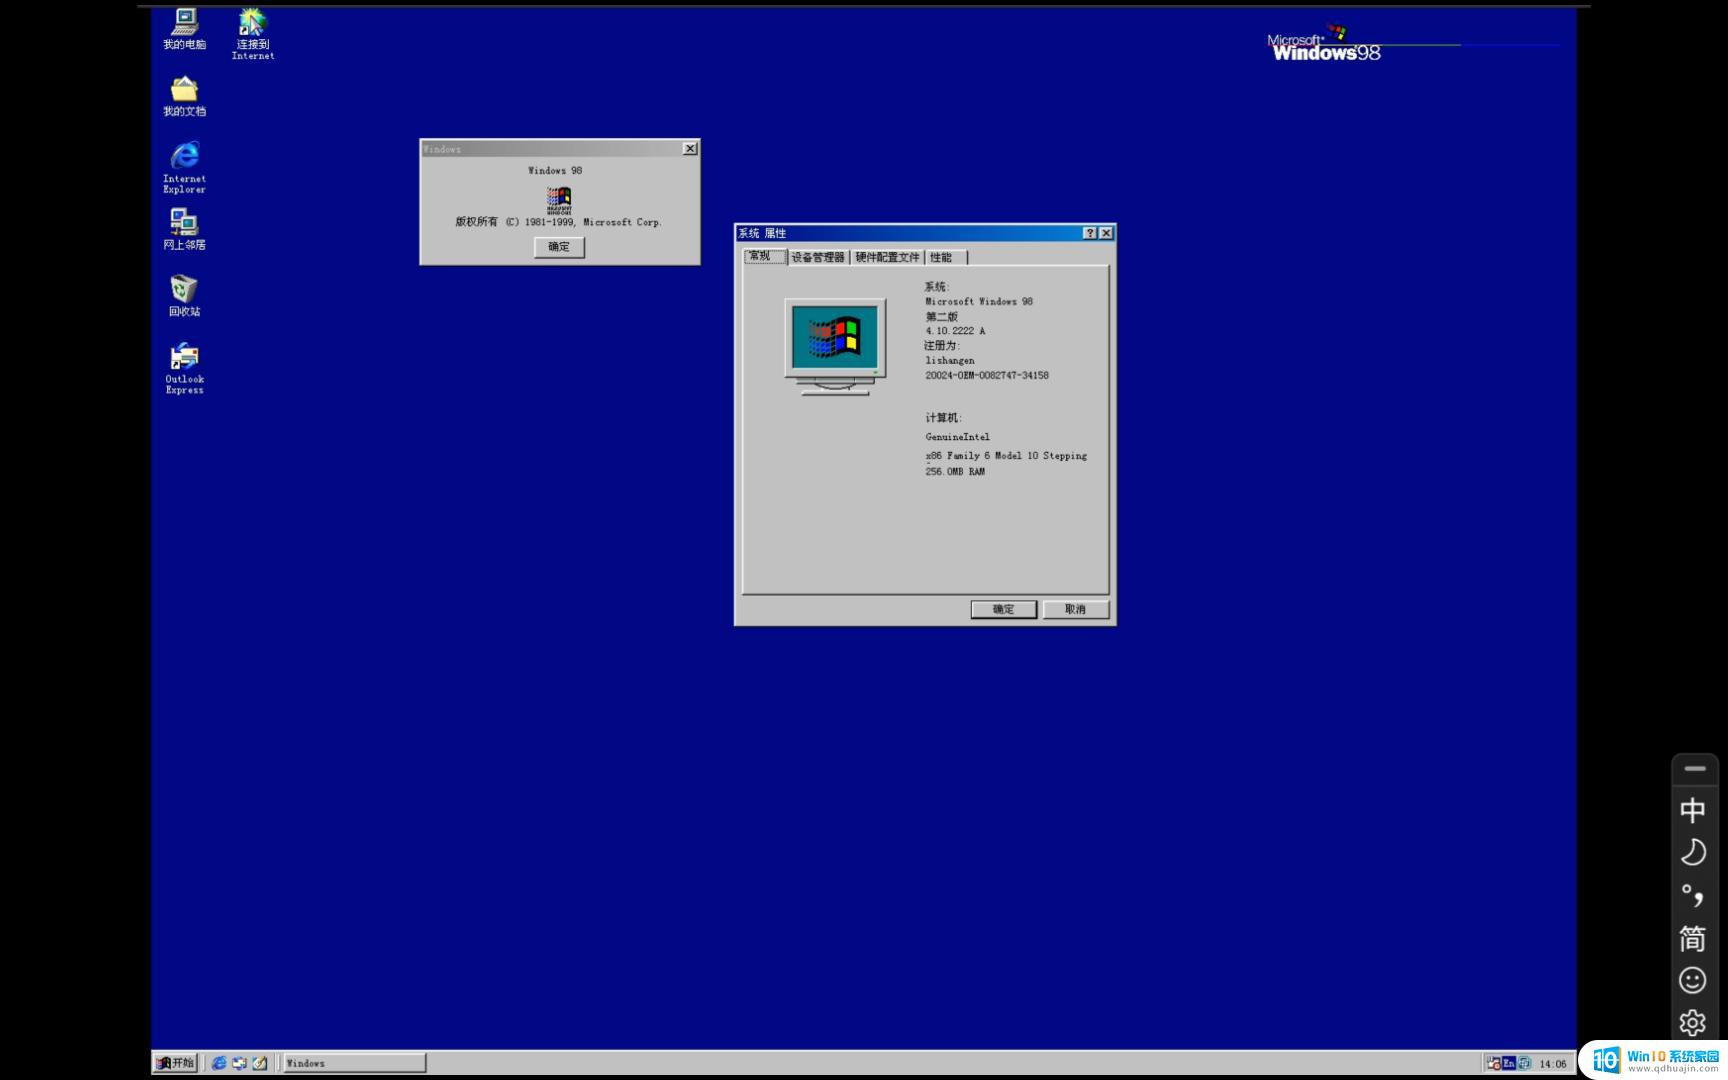
Task: Click the En language indicator in tray
Action: pyautogui.click(x=1509, y=1063)
